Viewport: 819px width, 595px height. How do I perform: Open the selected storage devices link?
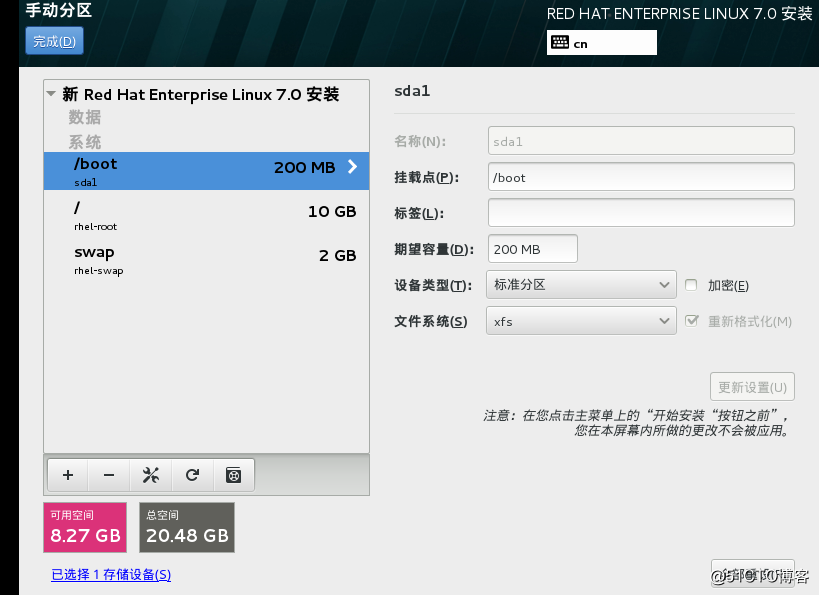coord(111,575)
